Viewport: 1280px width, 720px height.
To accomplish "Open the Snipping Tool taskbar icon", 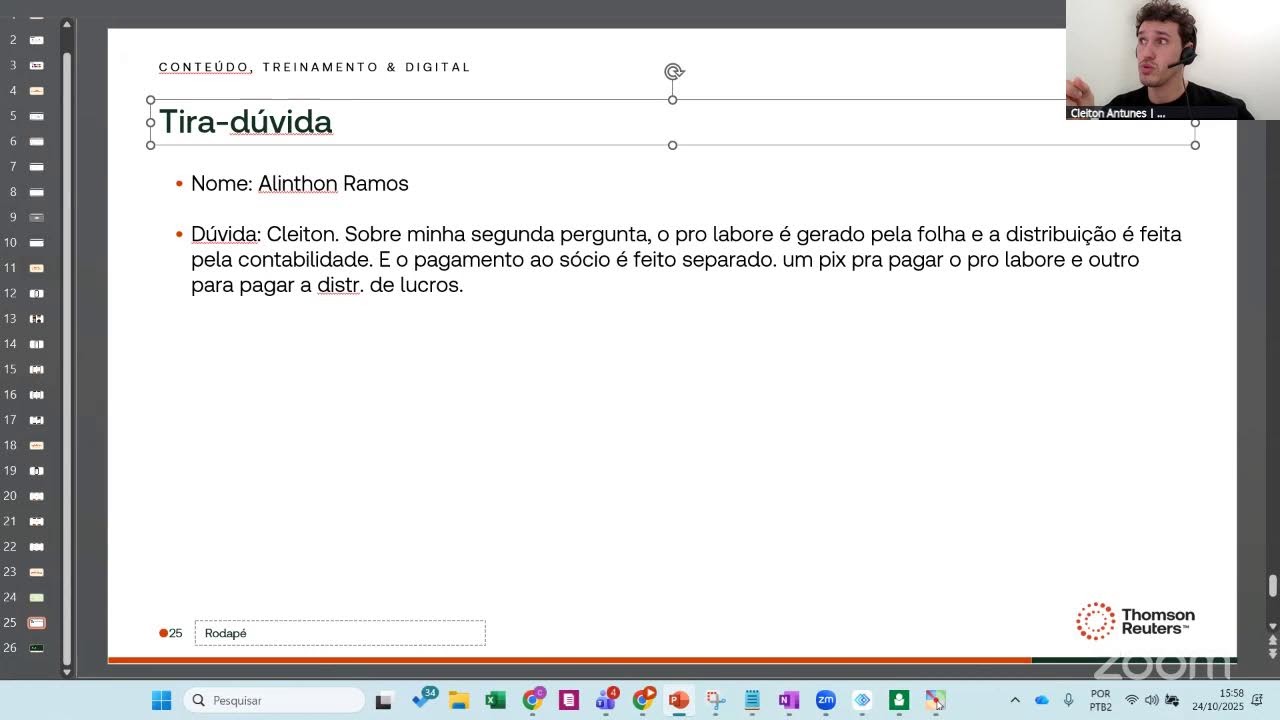I will click(716, 700).
